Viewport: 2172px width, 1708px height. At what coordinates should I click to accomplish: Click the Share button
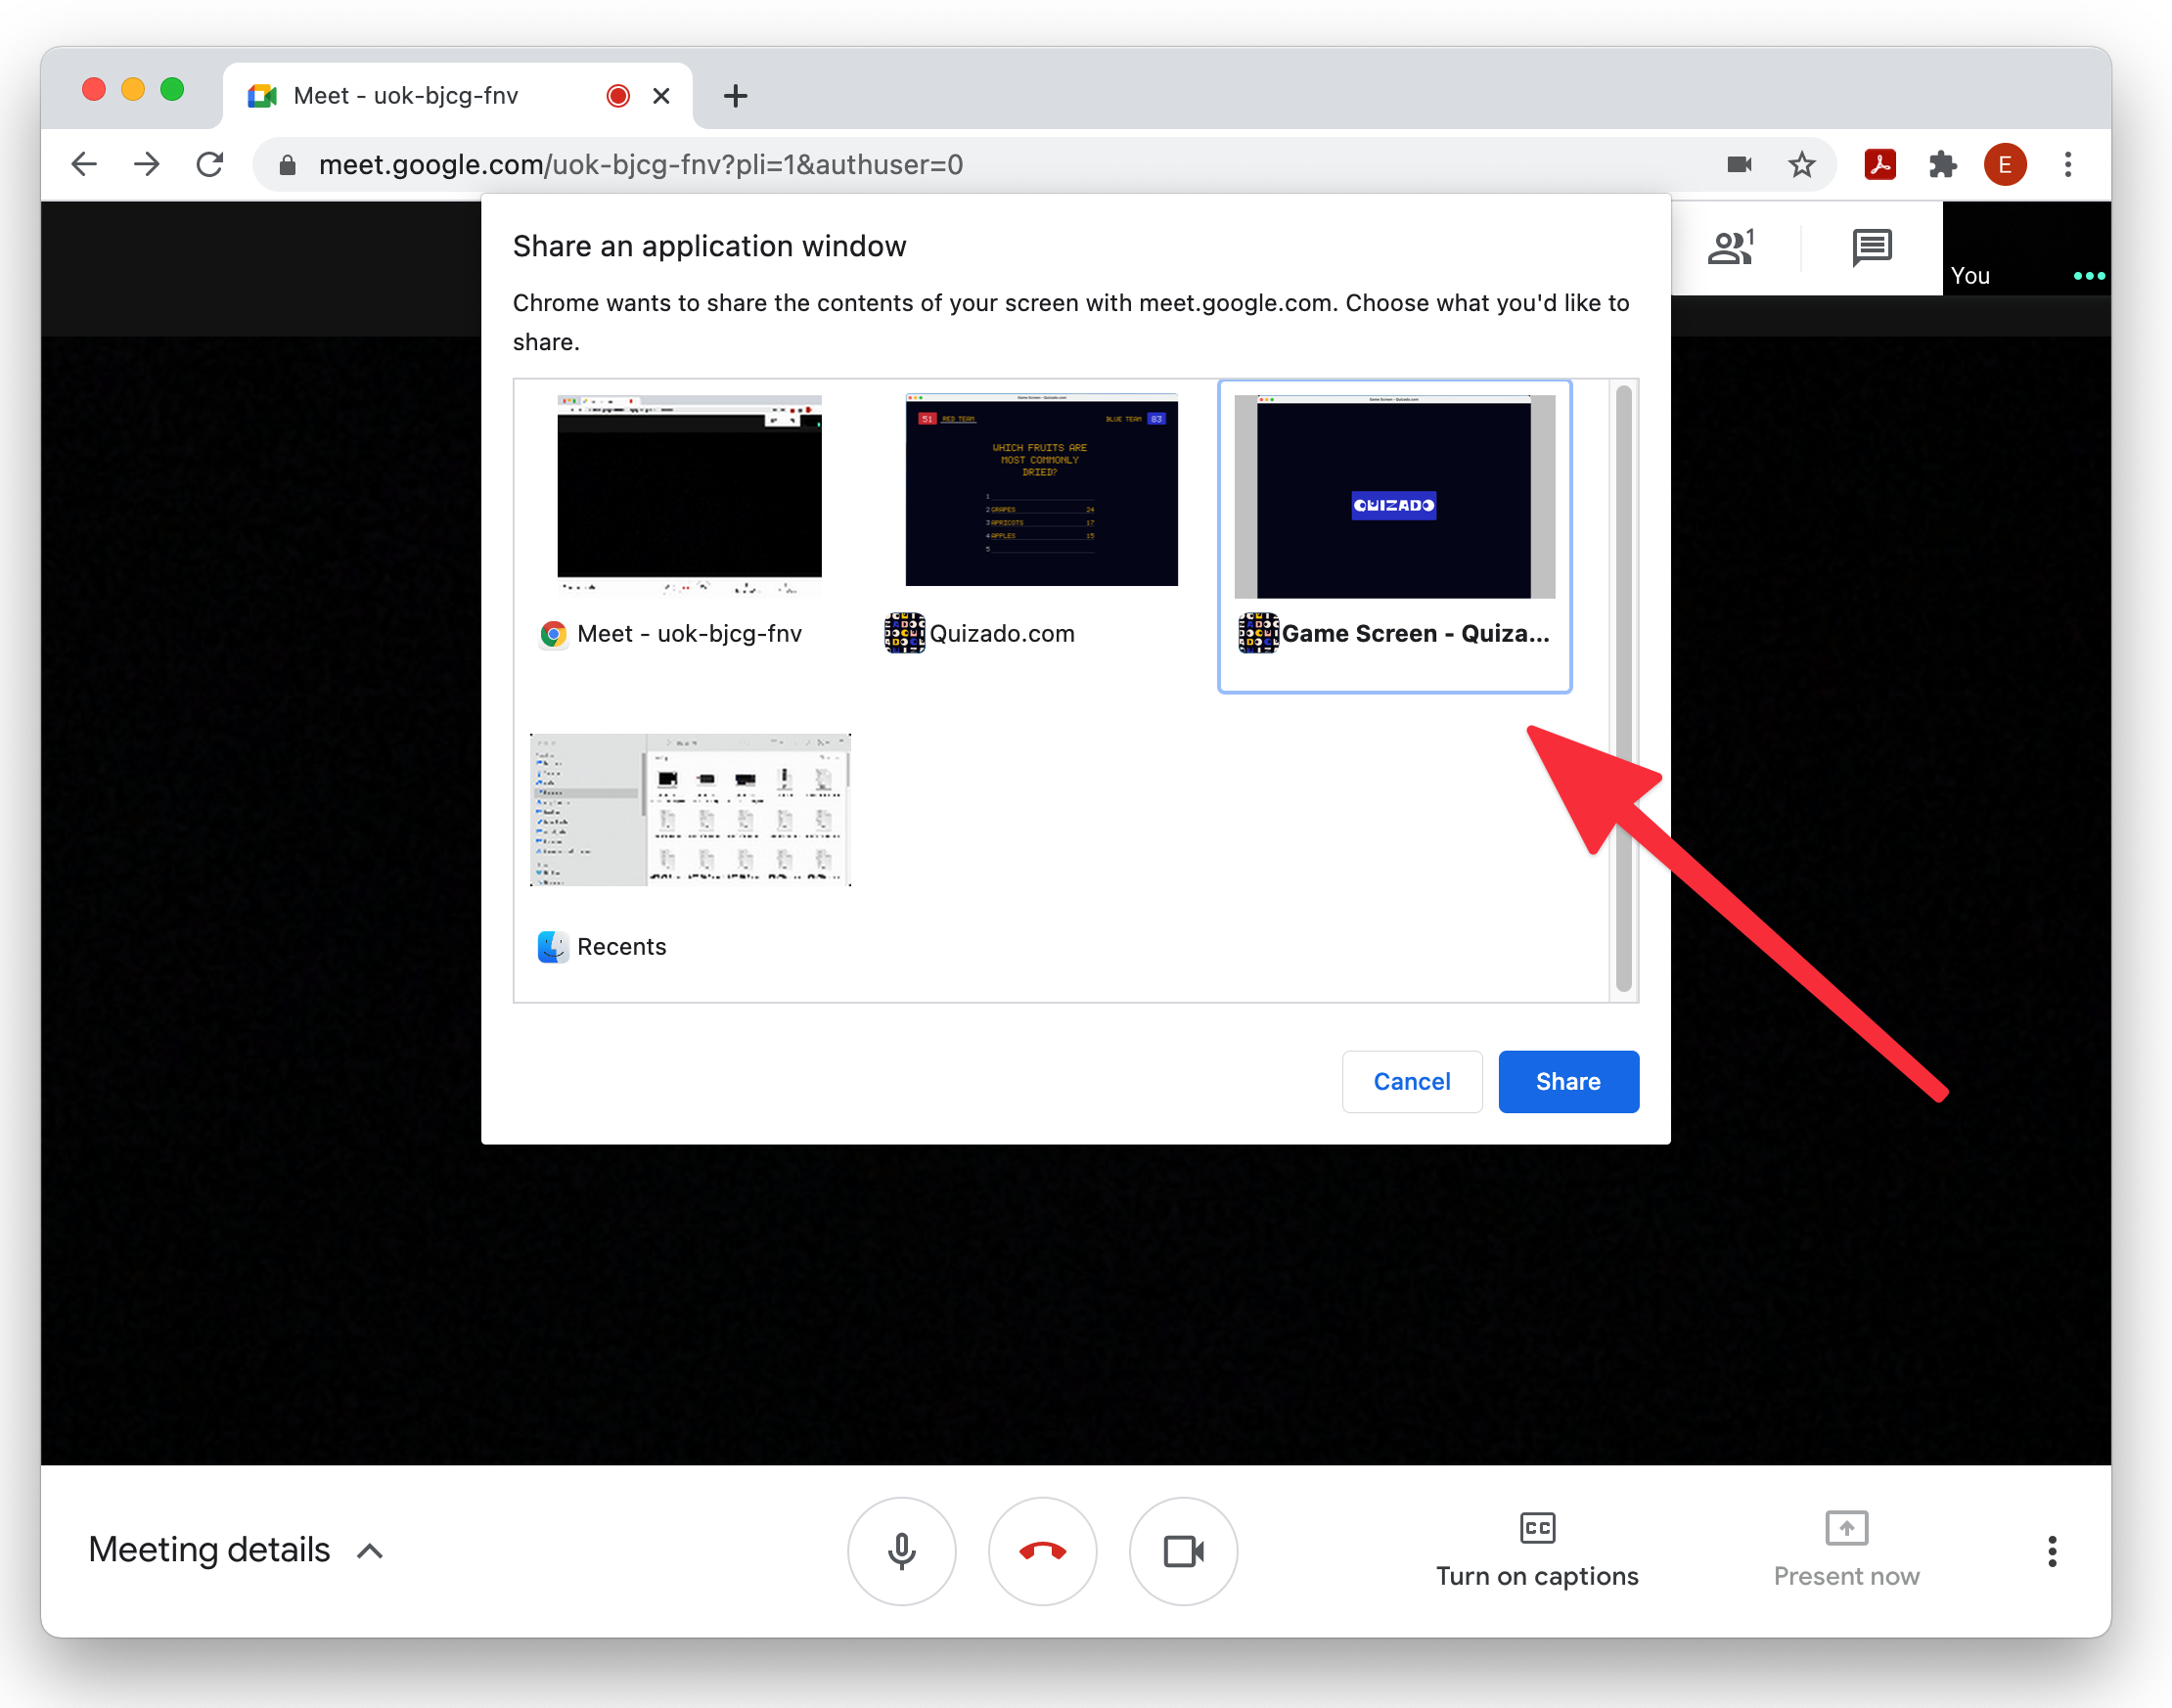1567,1081
